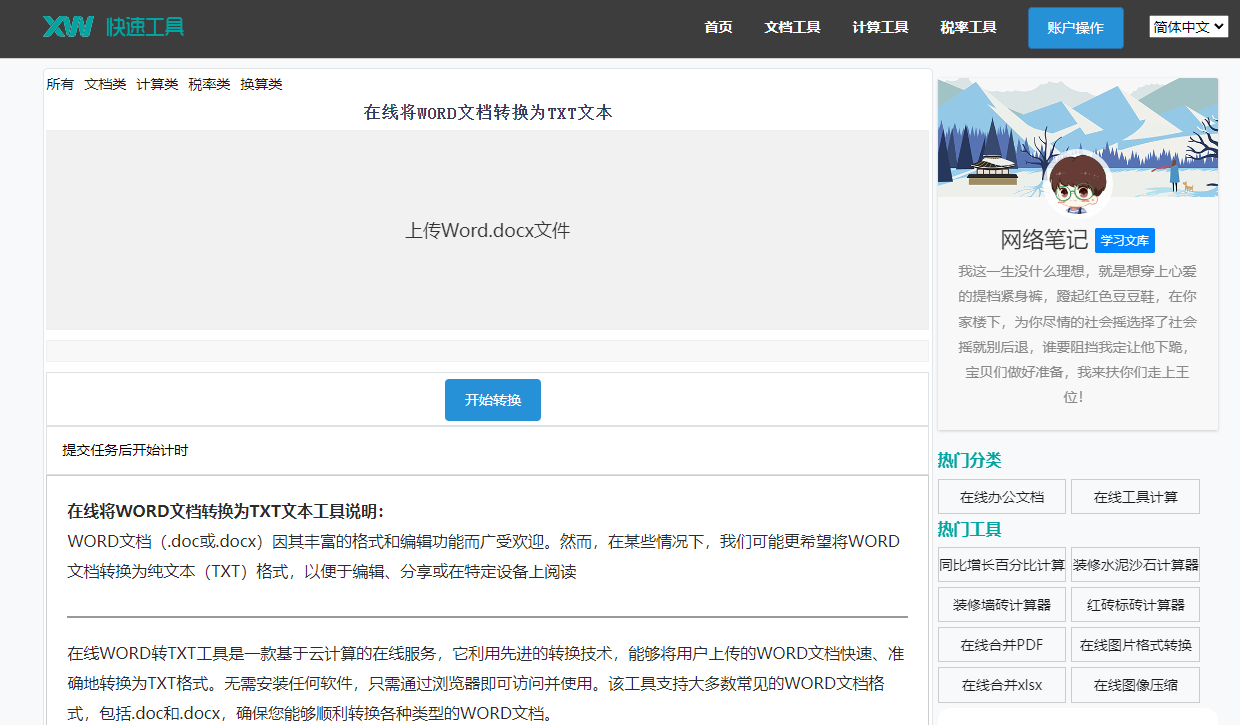This screenshot has height=725, width=1240.
Task: Open the 在线合并xlsx tool
Action: click(1002, 685)
